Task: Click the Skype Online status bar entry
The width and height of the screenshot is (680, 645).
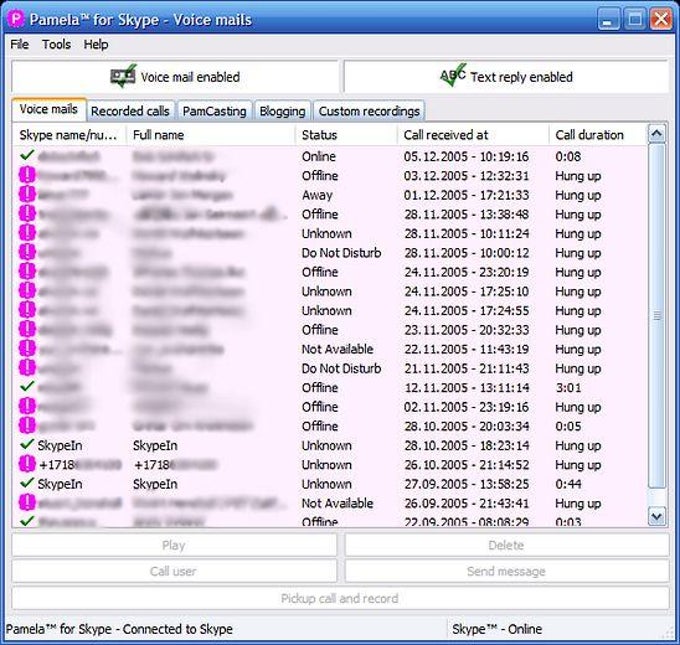Action: point(497,629)
